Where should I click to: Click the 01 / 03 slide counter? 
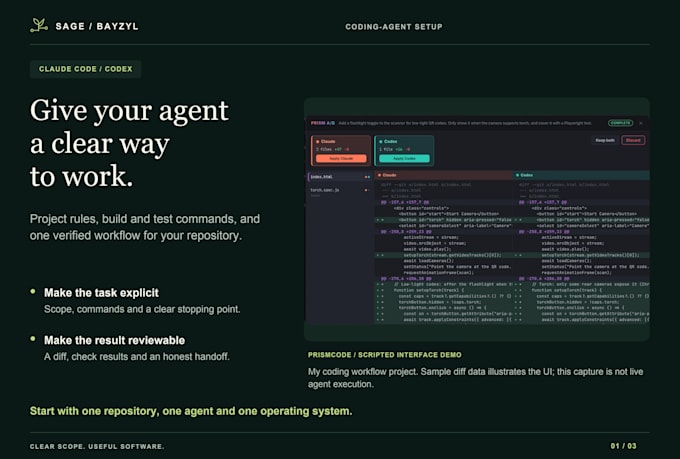point(623,446)
